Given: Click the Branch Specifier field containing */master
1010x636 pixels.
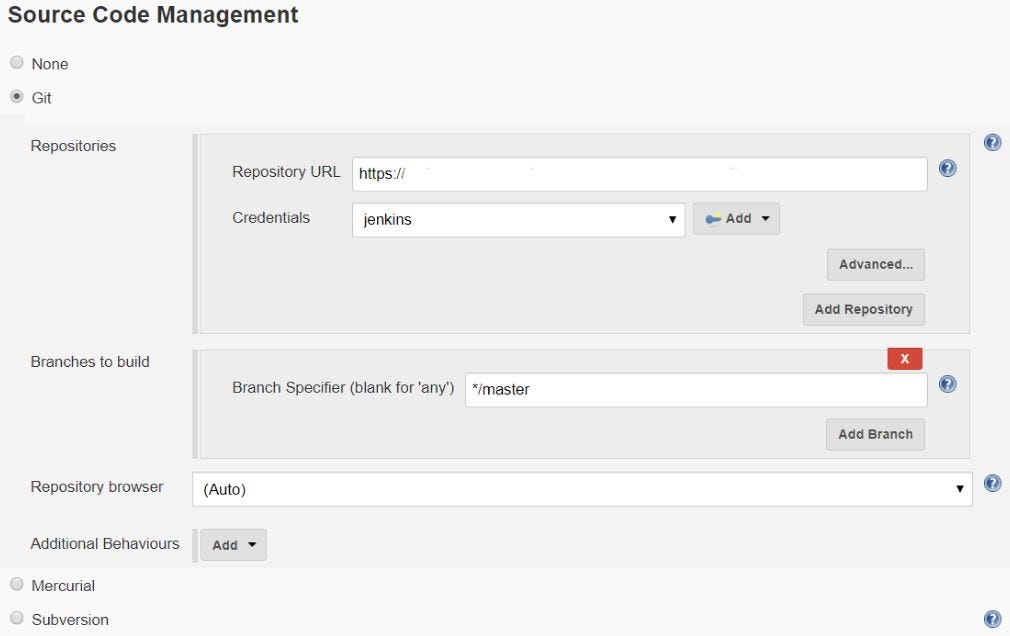Looking at the screenshot, I should pos(695,389).
